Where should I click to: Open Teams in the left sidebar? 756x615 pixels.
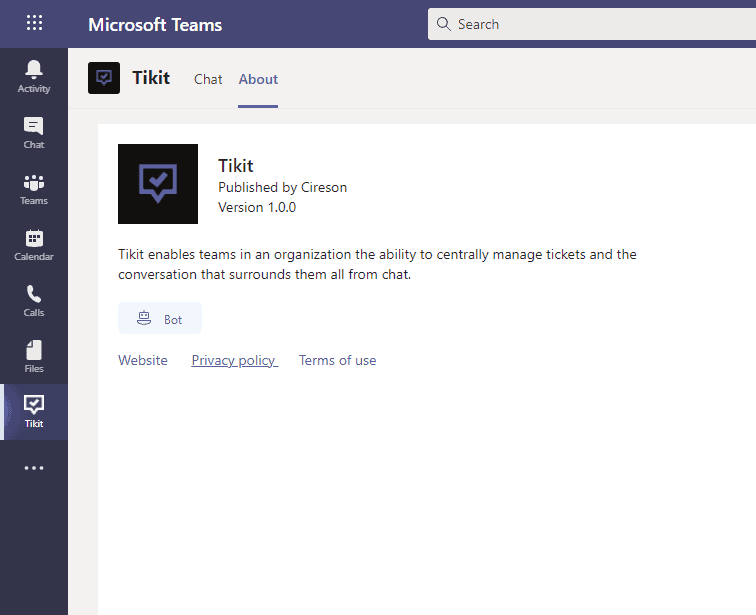coord(34,189)
